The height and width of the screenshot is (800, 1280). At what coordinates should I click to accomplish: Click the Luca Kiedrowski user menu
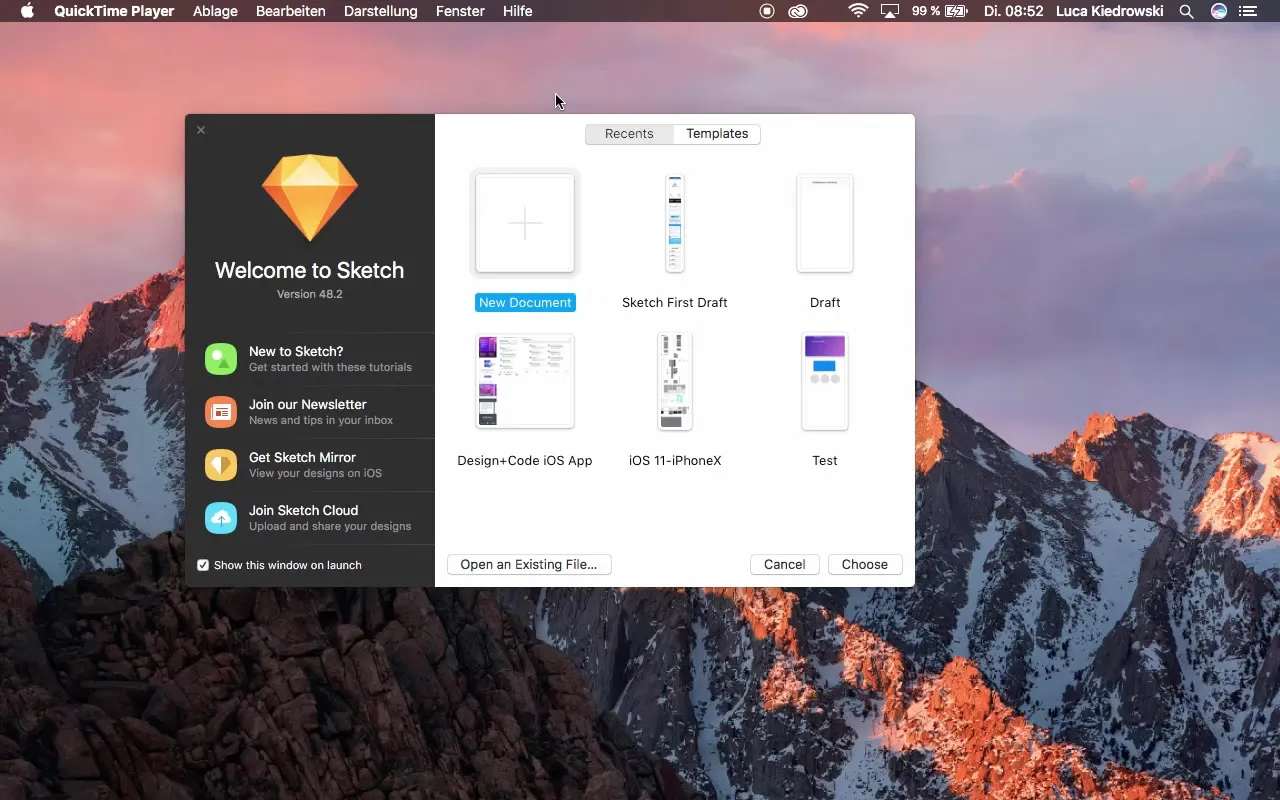coord(1110,11)
